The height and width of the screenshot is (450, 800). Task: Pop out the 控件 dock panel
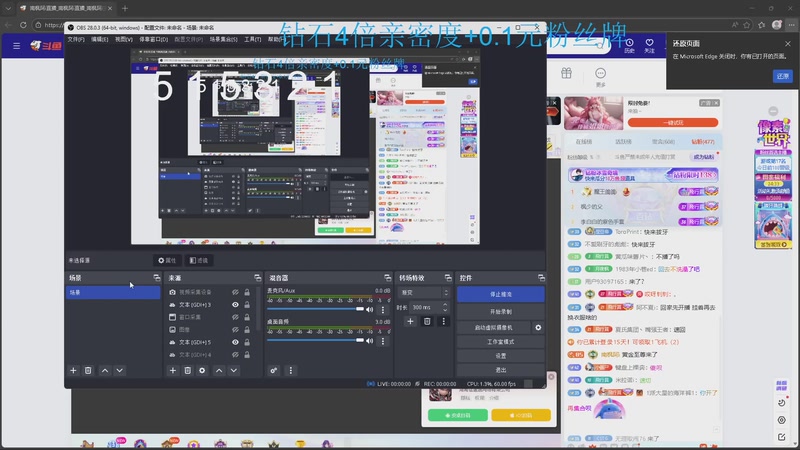click(541, 278)
